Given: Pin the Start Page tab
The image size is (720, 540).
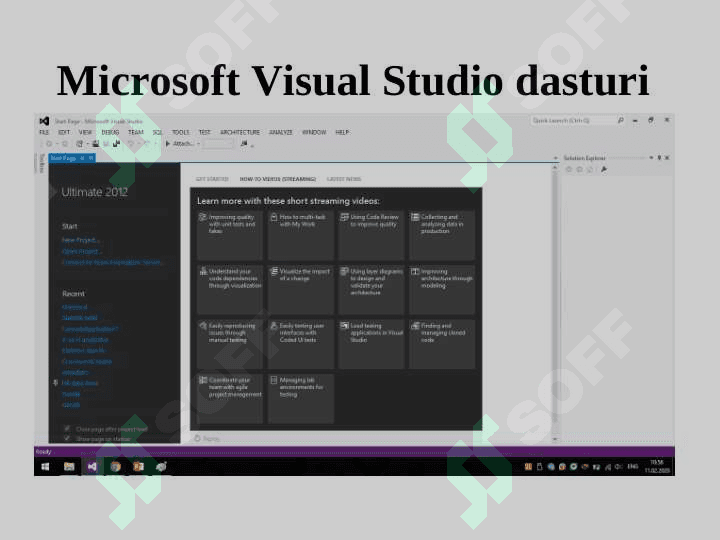Looking at the screenshot, I should (82, 158).
